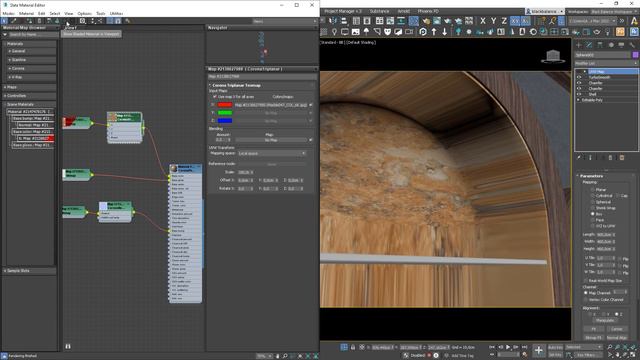
Task: Open the Substance menu in 3ds Max
Action: 379,11
